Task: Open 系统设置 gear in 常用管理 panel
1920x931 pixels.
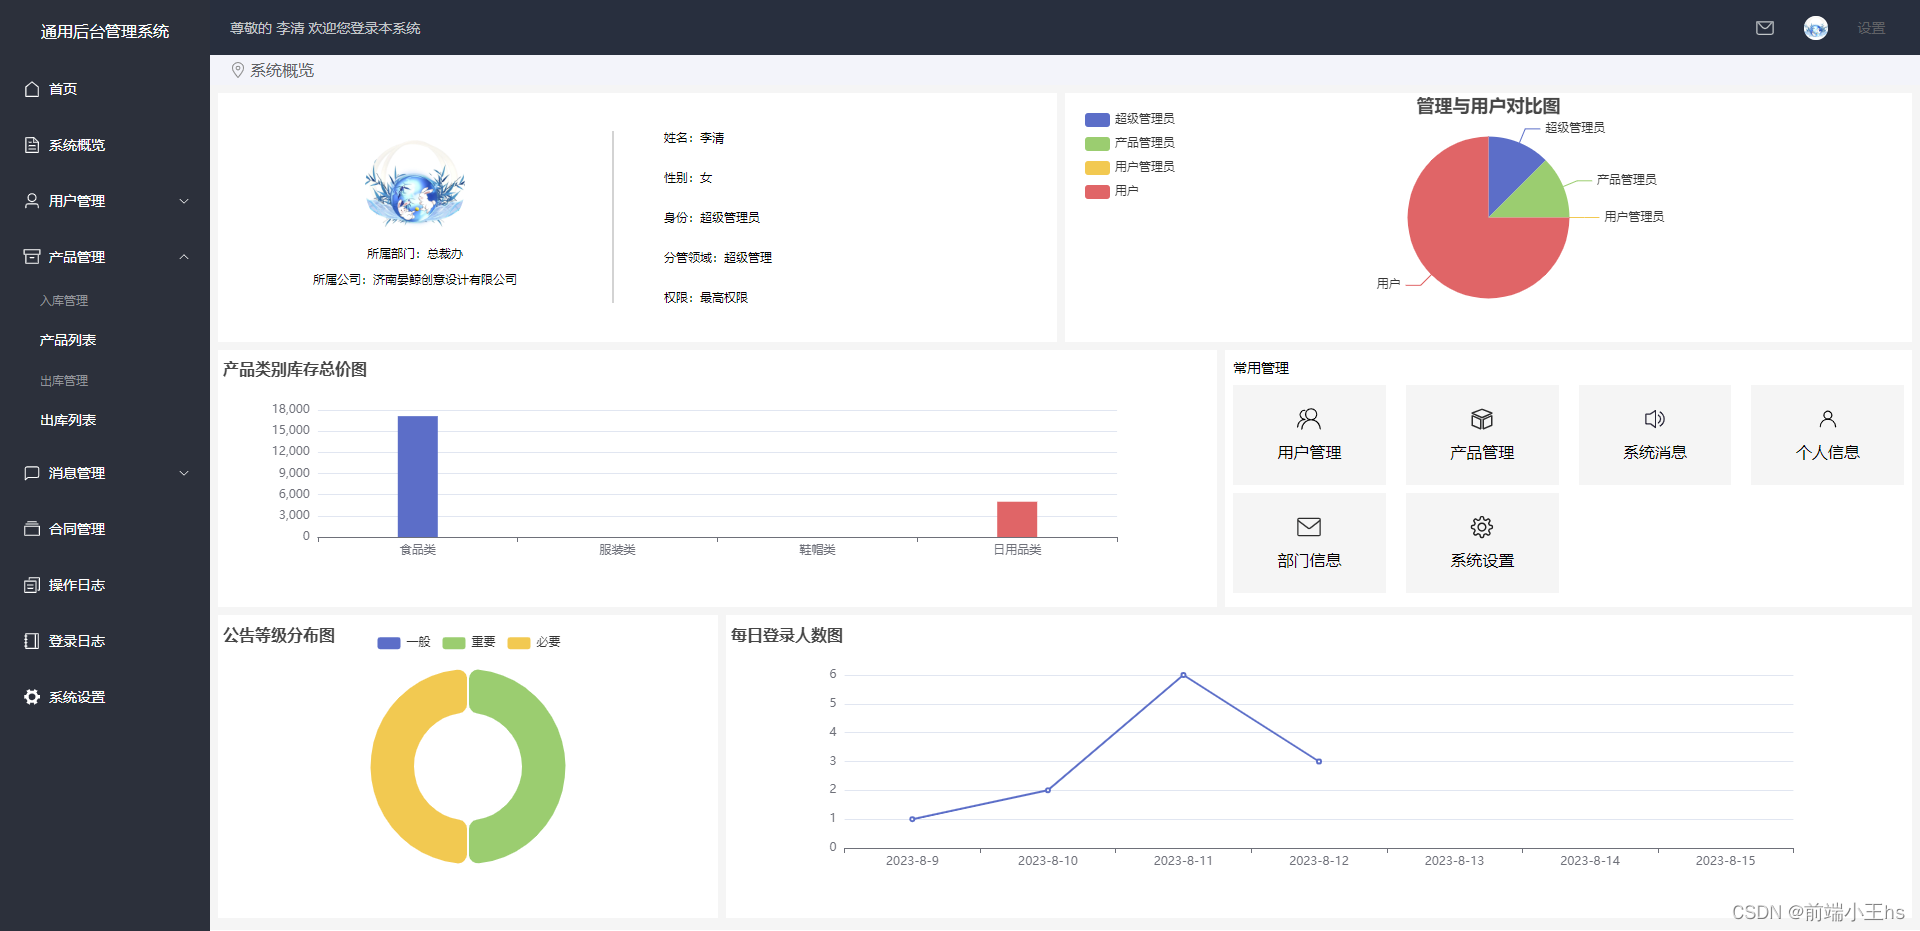Action: [x=1482, y=527]
